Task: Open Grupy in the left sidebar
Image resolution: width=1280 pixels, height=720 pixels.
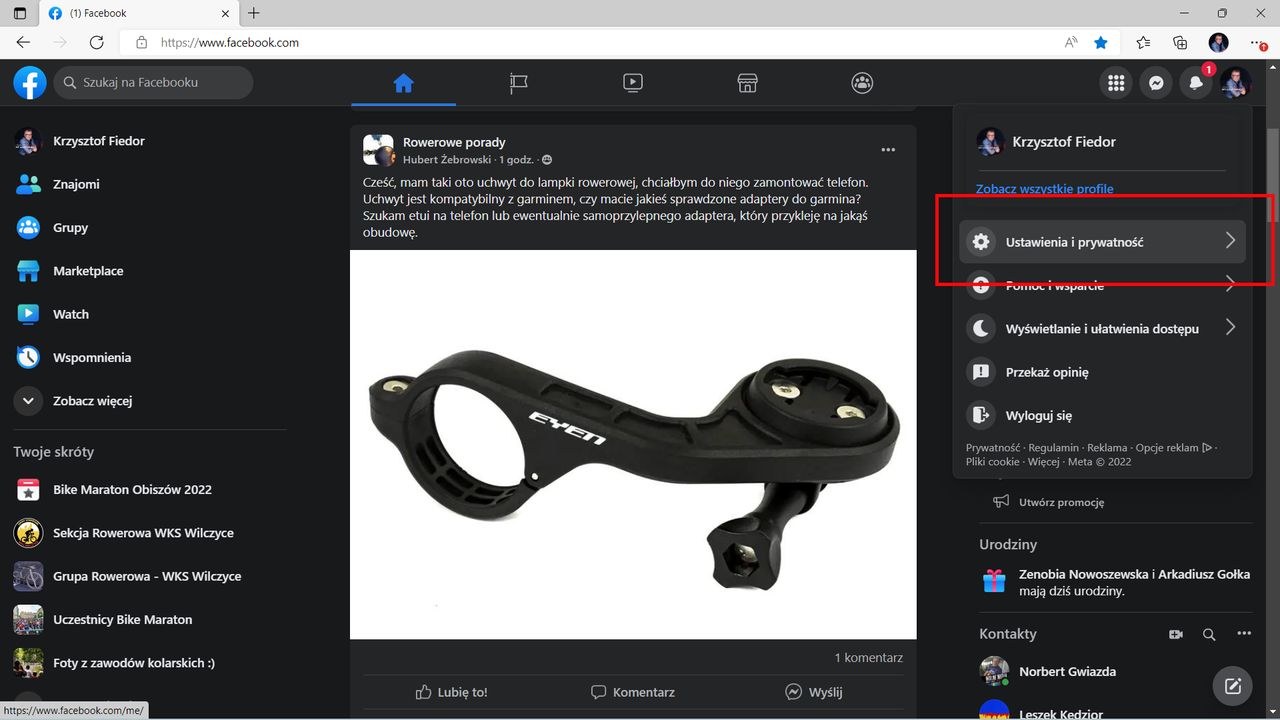Action: 148,227
